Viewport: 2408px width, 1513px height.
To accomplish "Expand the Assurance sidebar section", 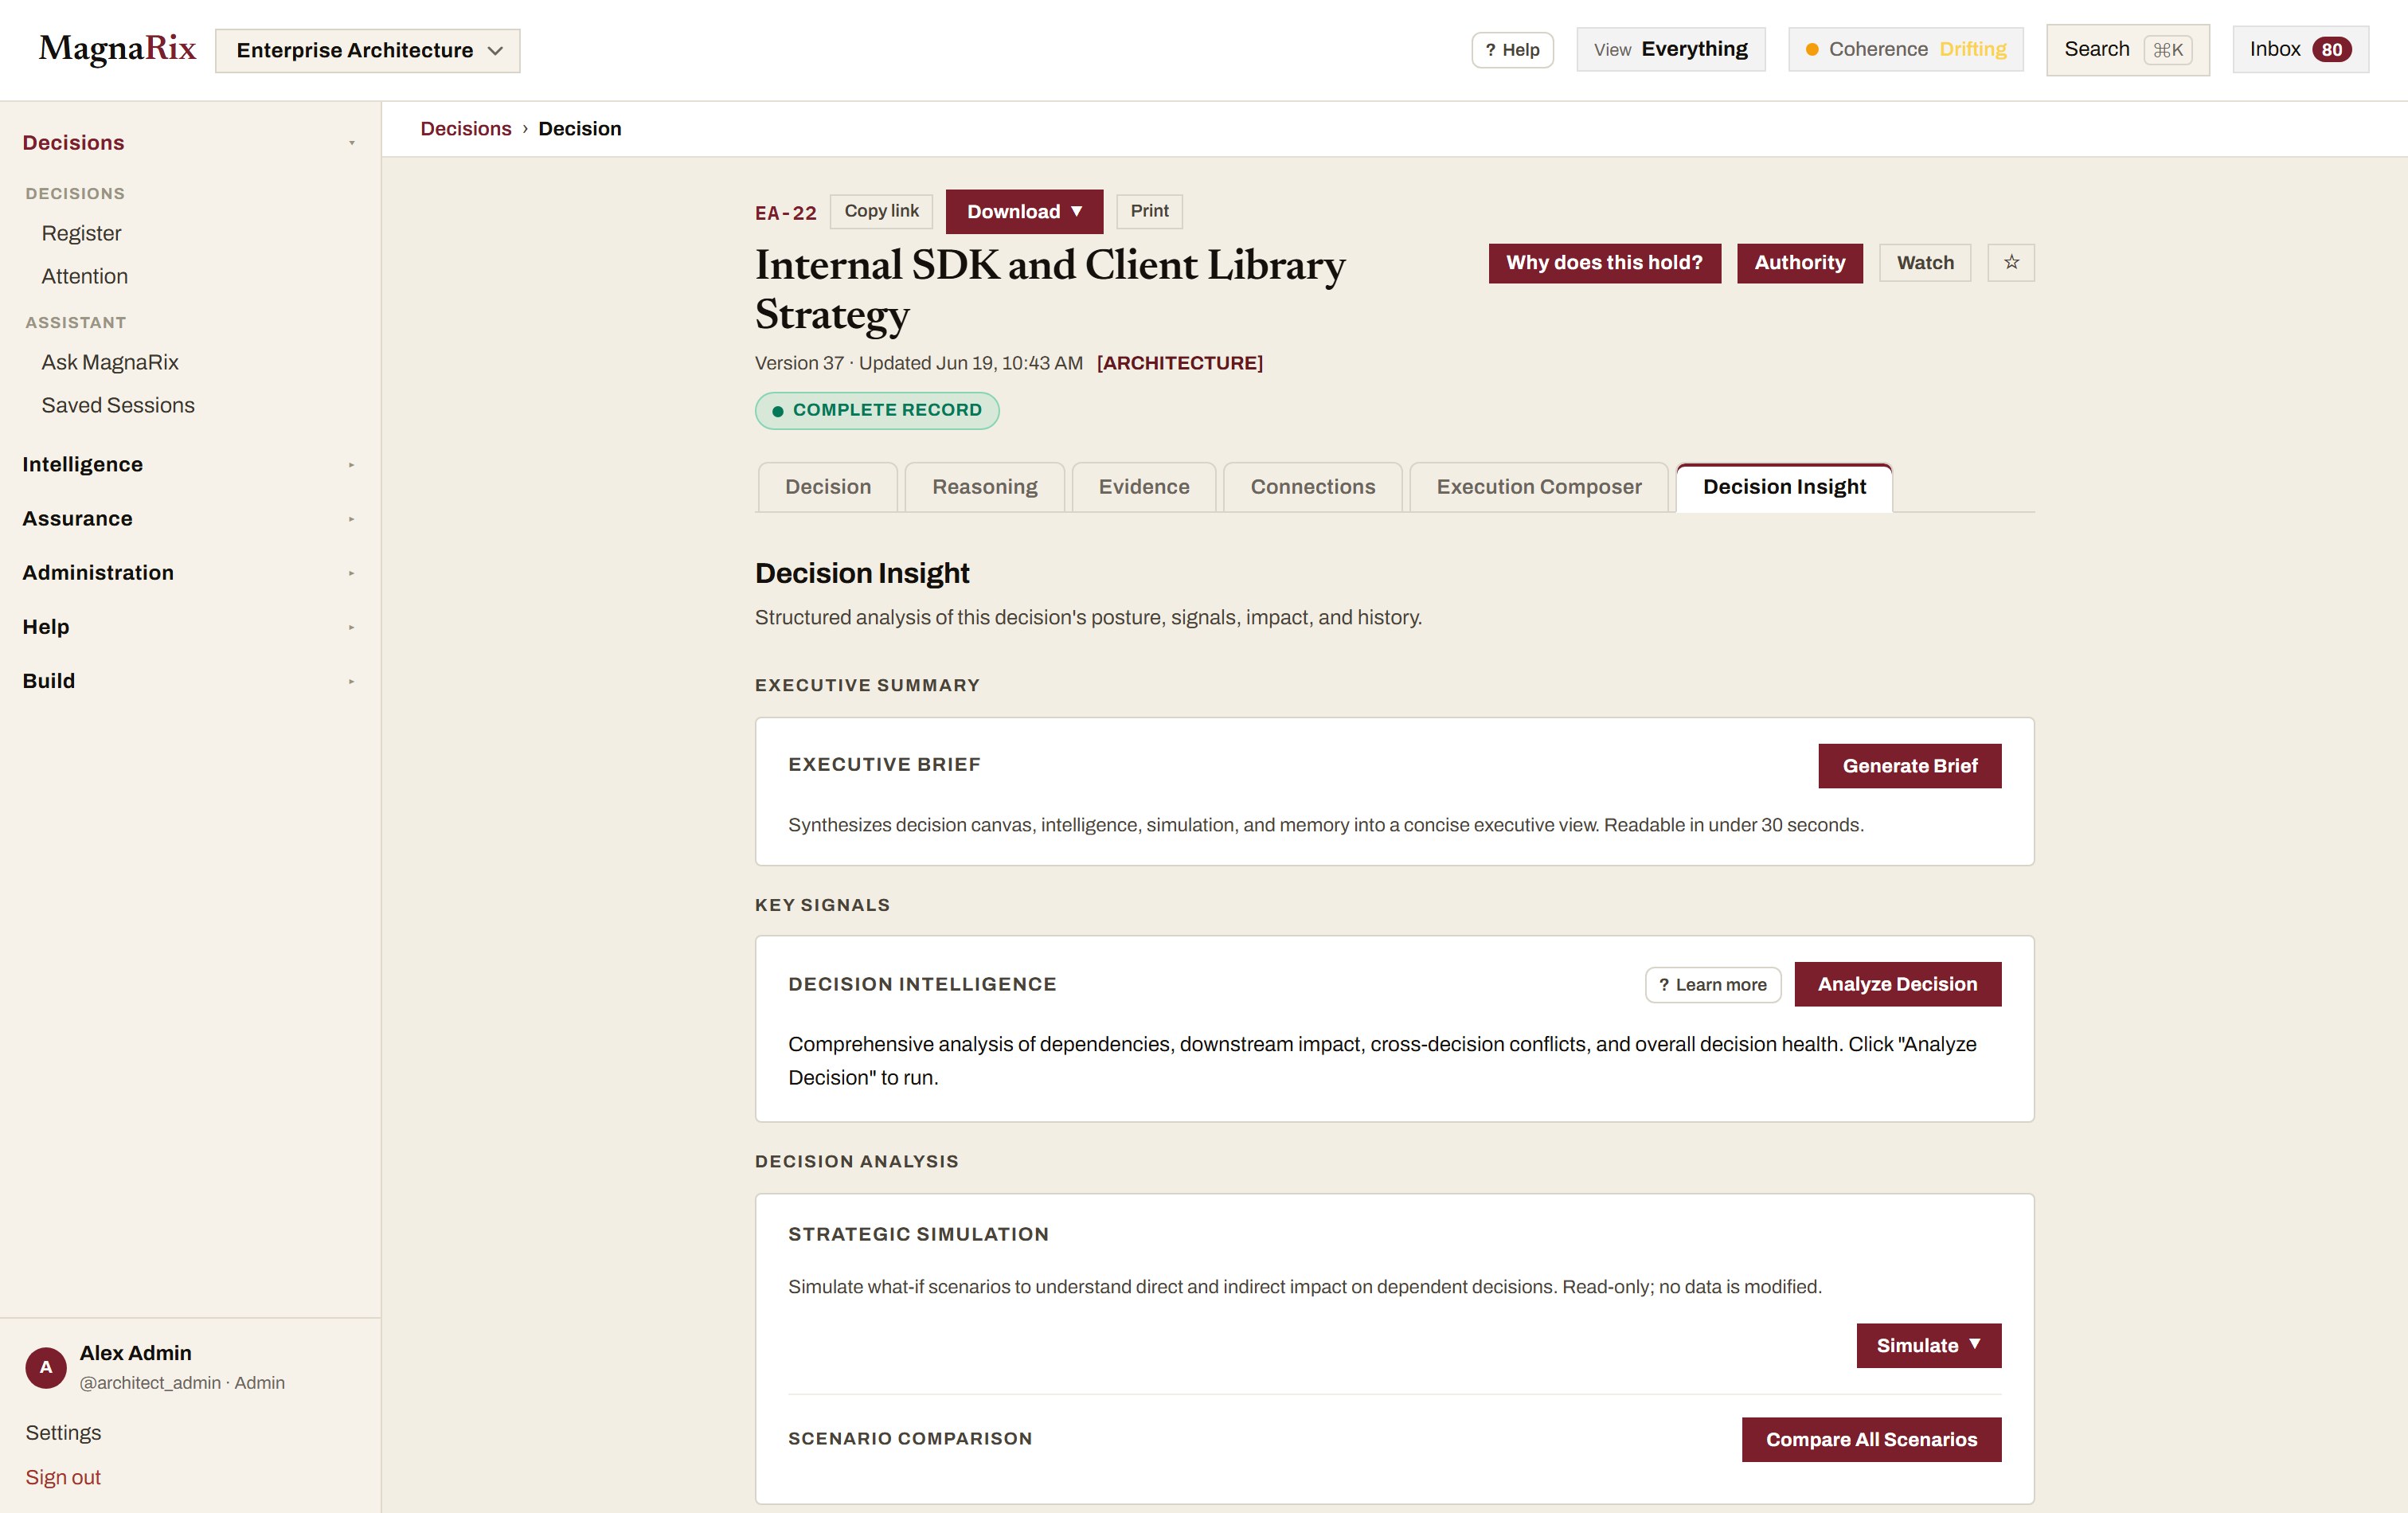I will [189, 519].
